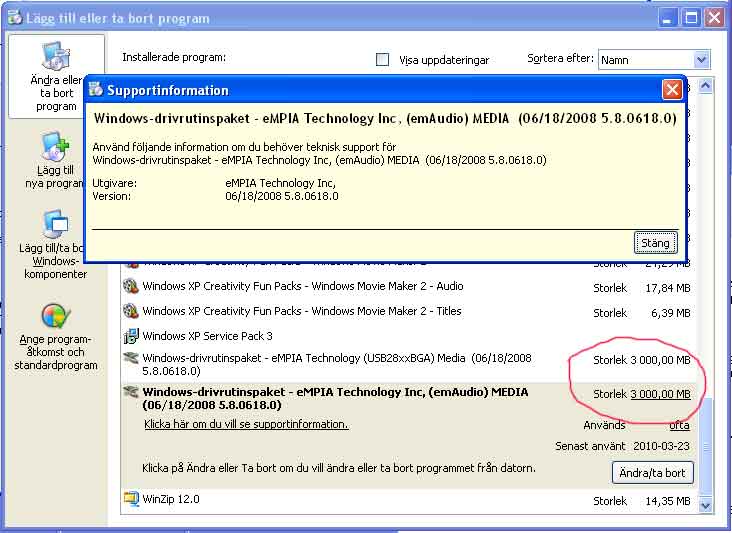The width and height of the screenshot is (732, 533).
Task: Click the 'ofta' usage value
Action: (679, 425)
